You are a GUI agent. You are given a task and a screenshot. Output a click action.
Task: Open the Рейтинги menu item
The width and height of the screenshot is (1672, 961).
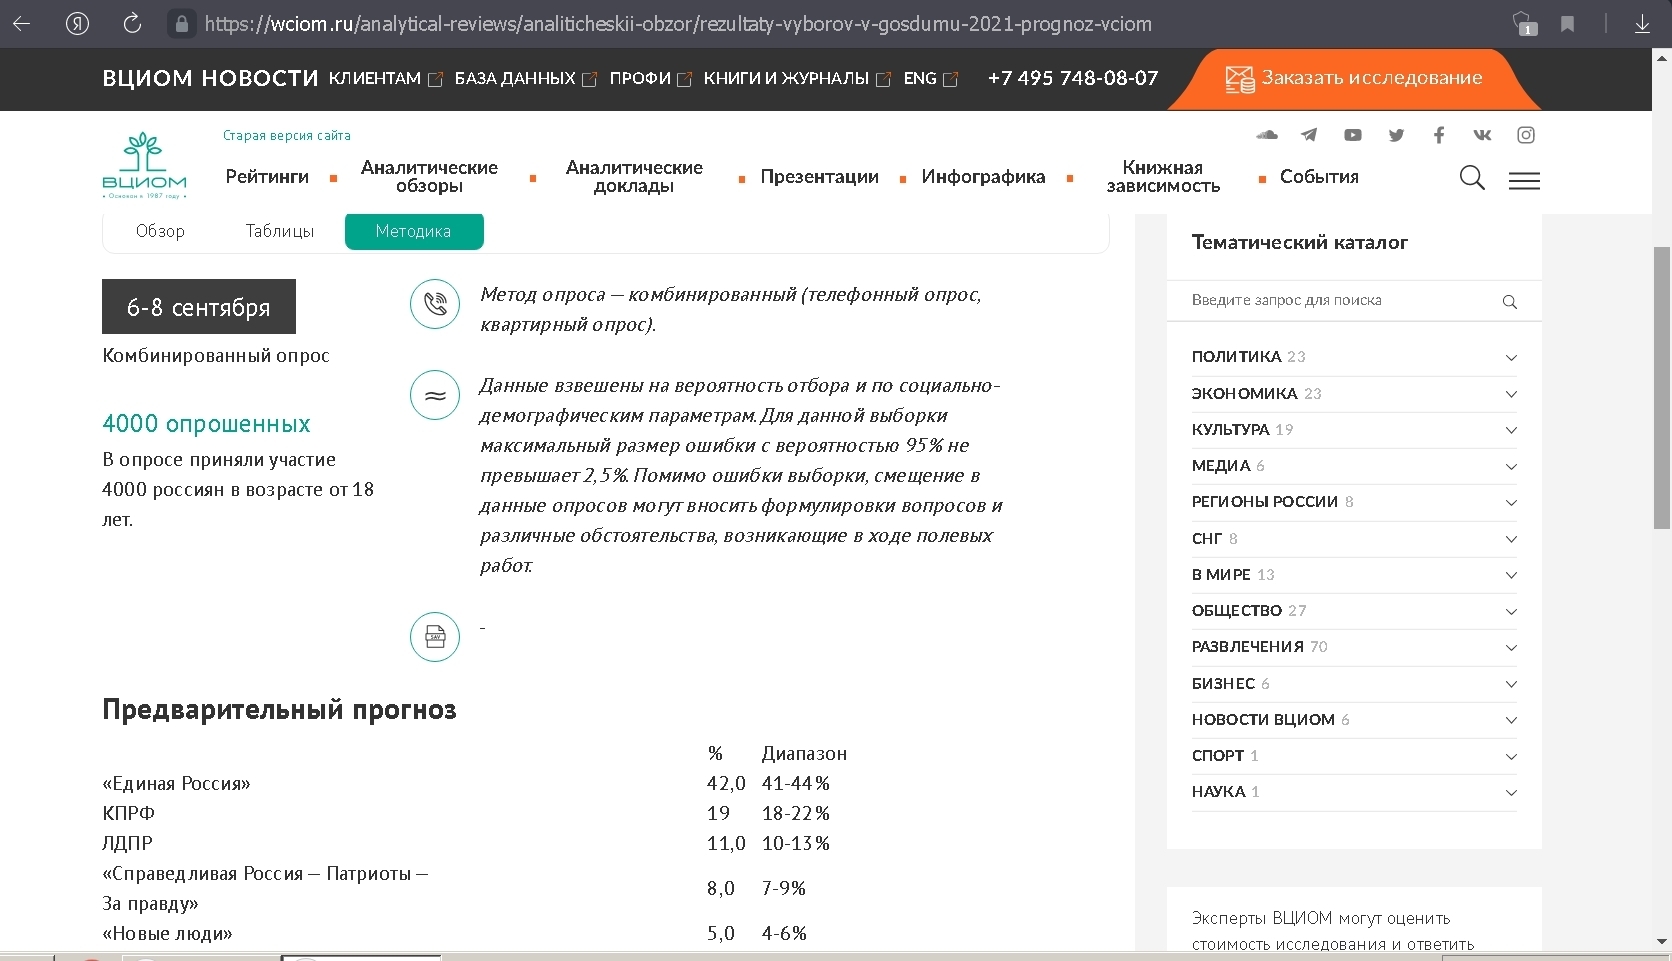click(267, 177)
